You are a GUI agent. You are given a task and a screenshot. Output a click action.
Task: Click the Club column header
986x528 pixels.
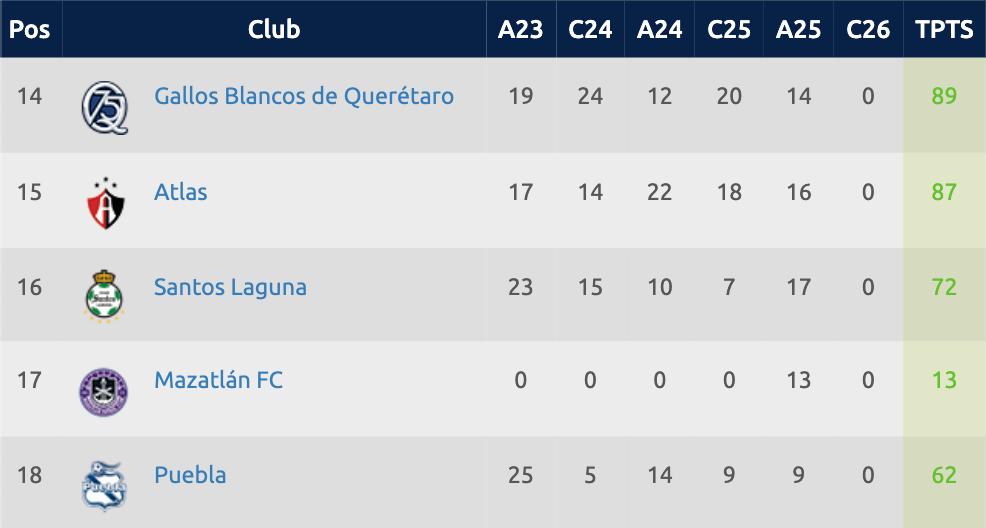point(274,29)
